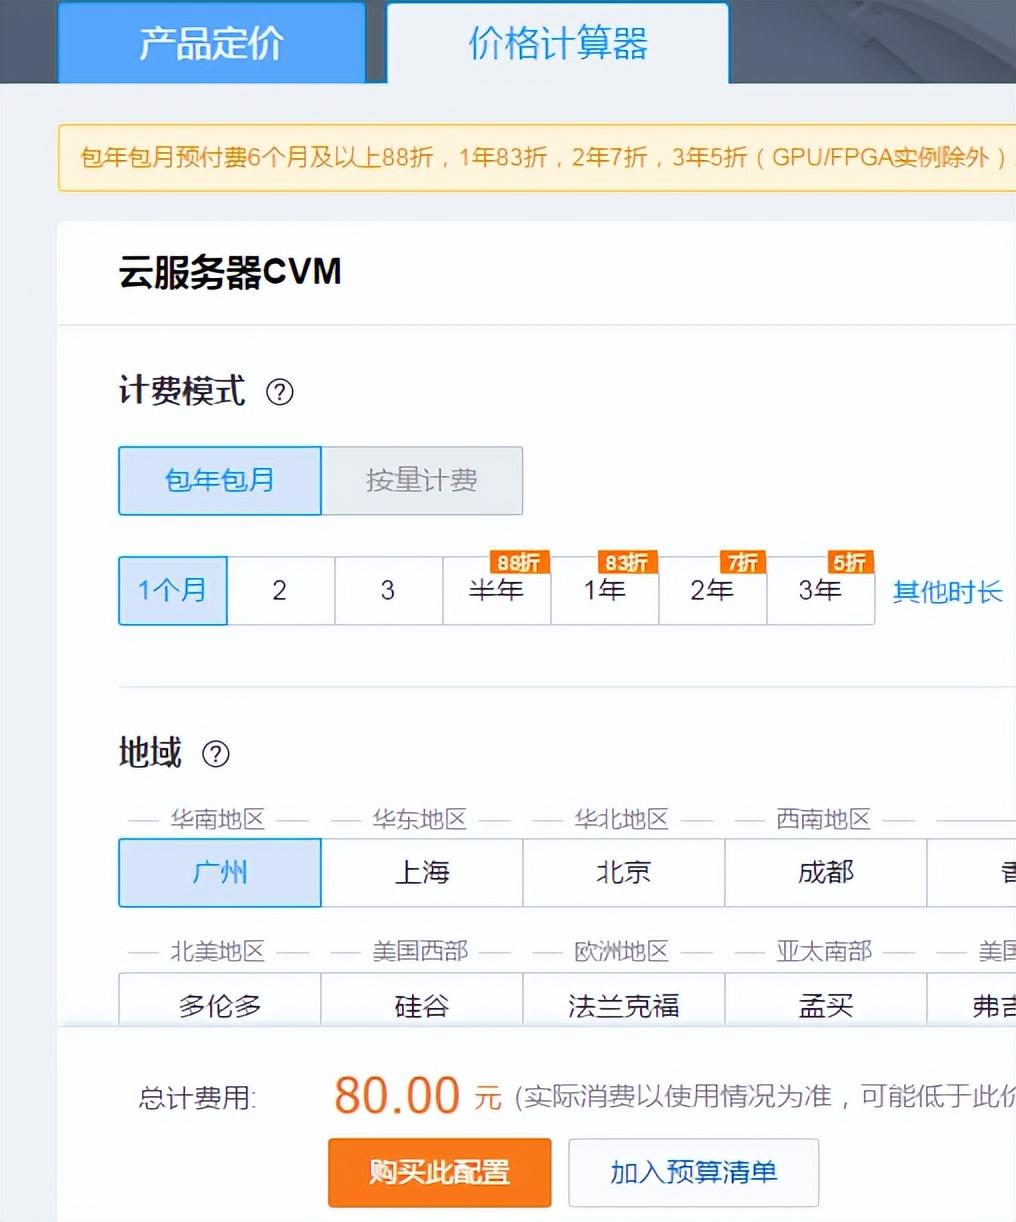Click the help icon beside 地域

coord(216,754)
